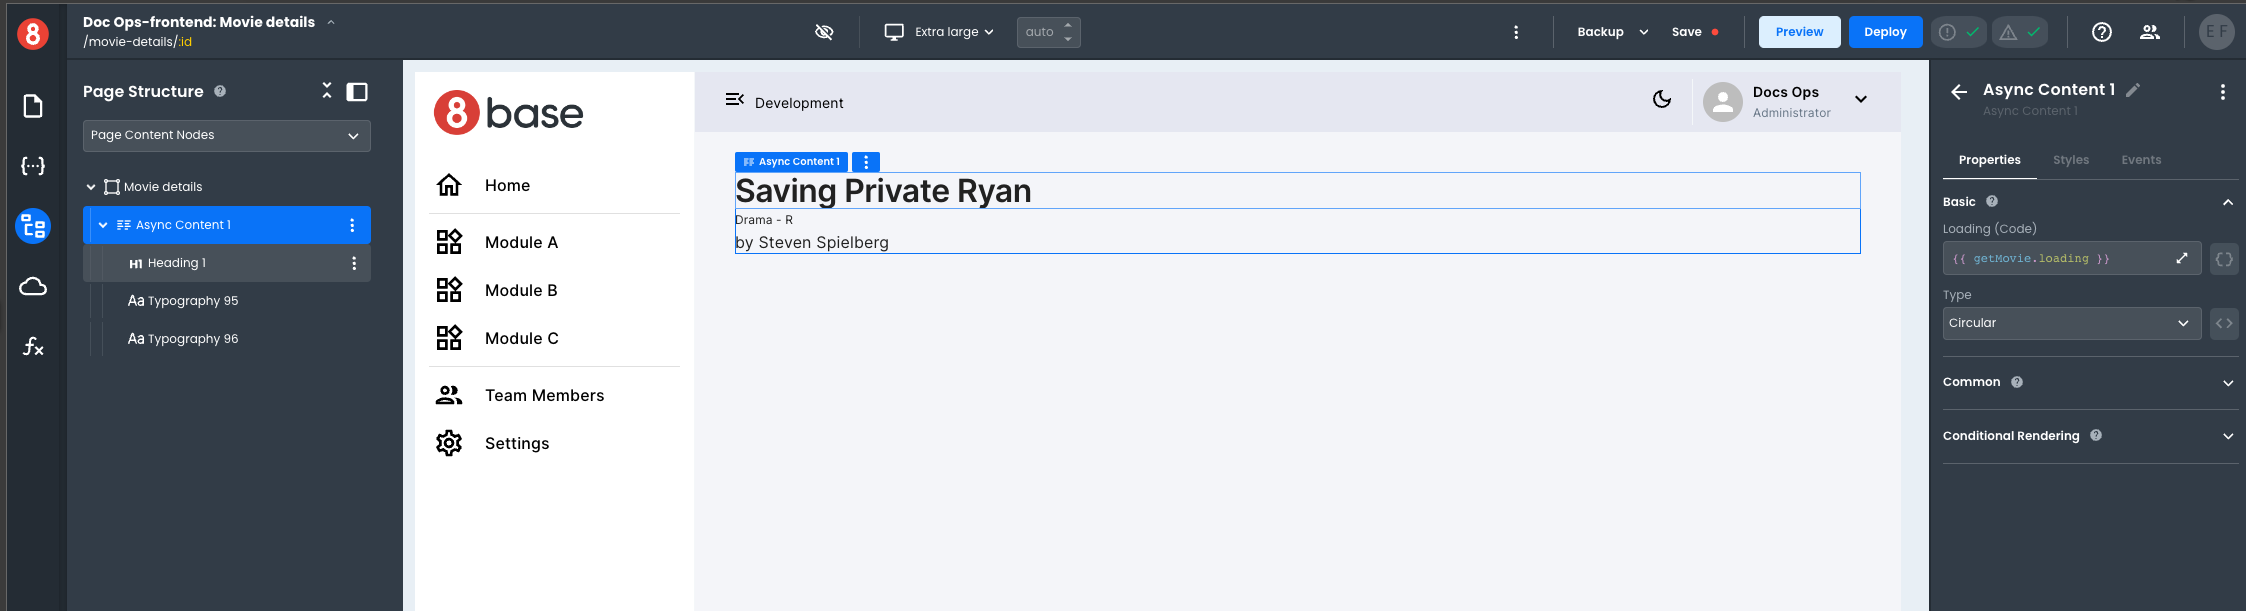This screenshot has width=2246, height=611.
Task: Expand the Loading code editor
Action: pyautogui.click(x=2181, y=259)
